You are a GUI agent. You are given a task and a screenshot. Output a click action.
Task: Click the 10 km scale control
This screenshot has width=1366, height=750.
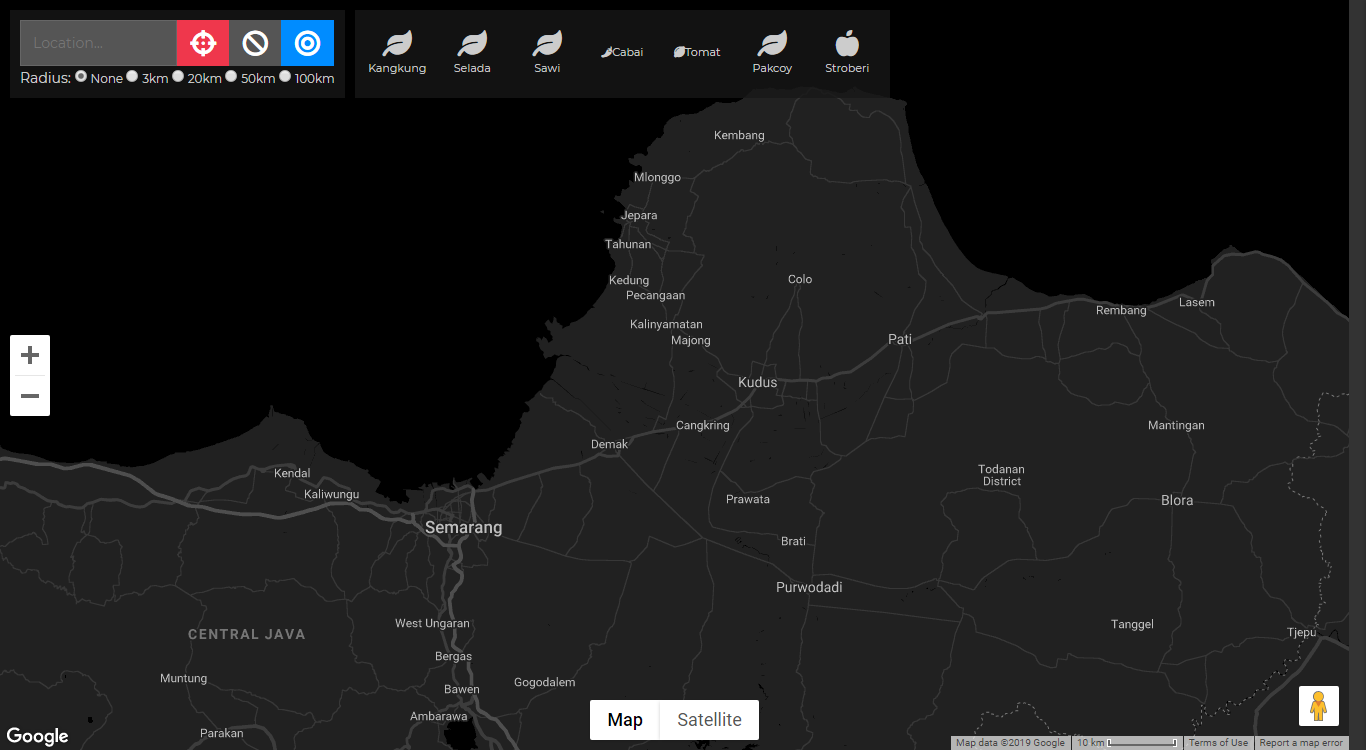pos(1127,743)
